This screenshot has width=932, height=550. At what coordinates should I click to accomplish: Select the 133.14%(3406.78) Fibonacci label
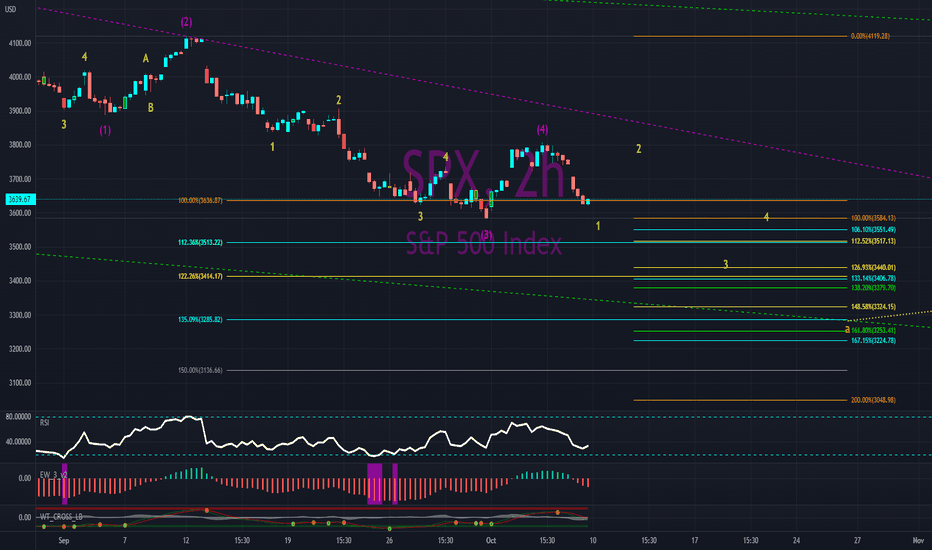(x=873, y=278)
